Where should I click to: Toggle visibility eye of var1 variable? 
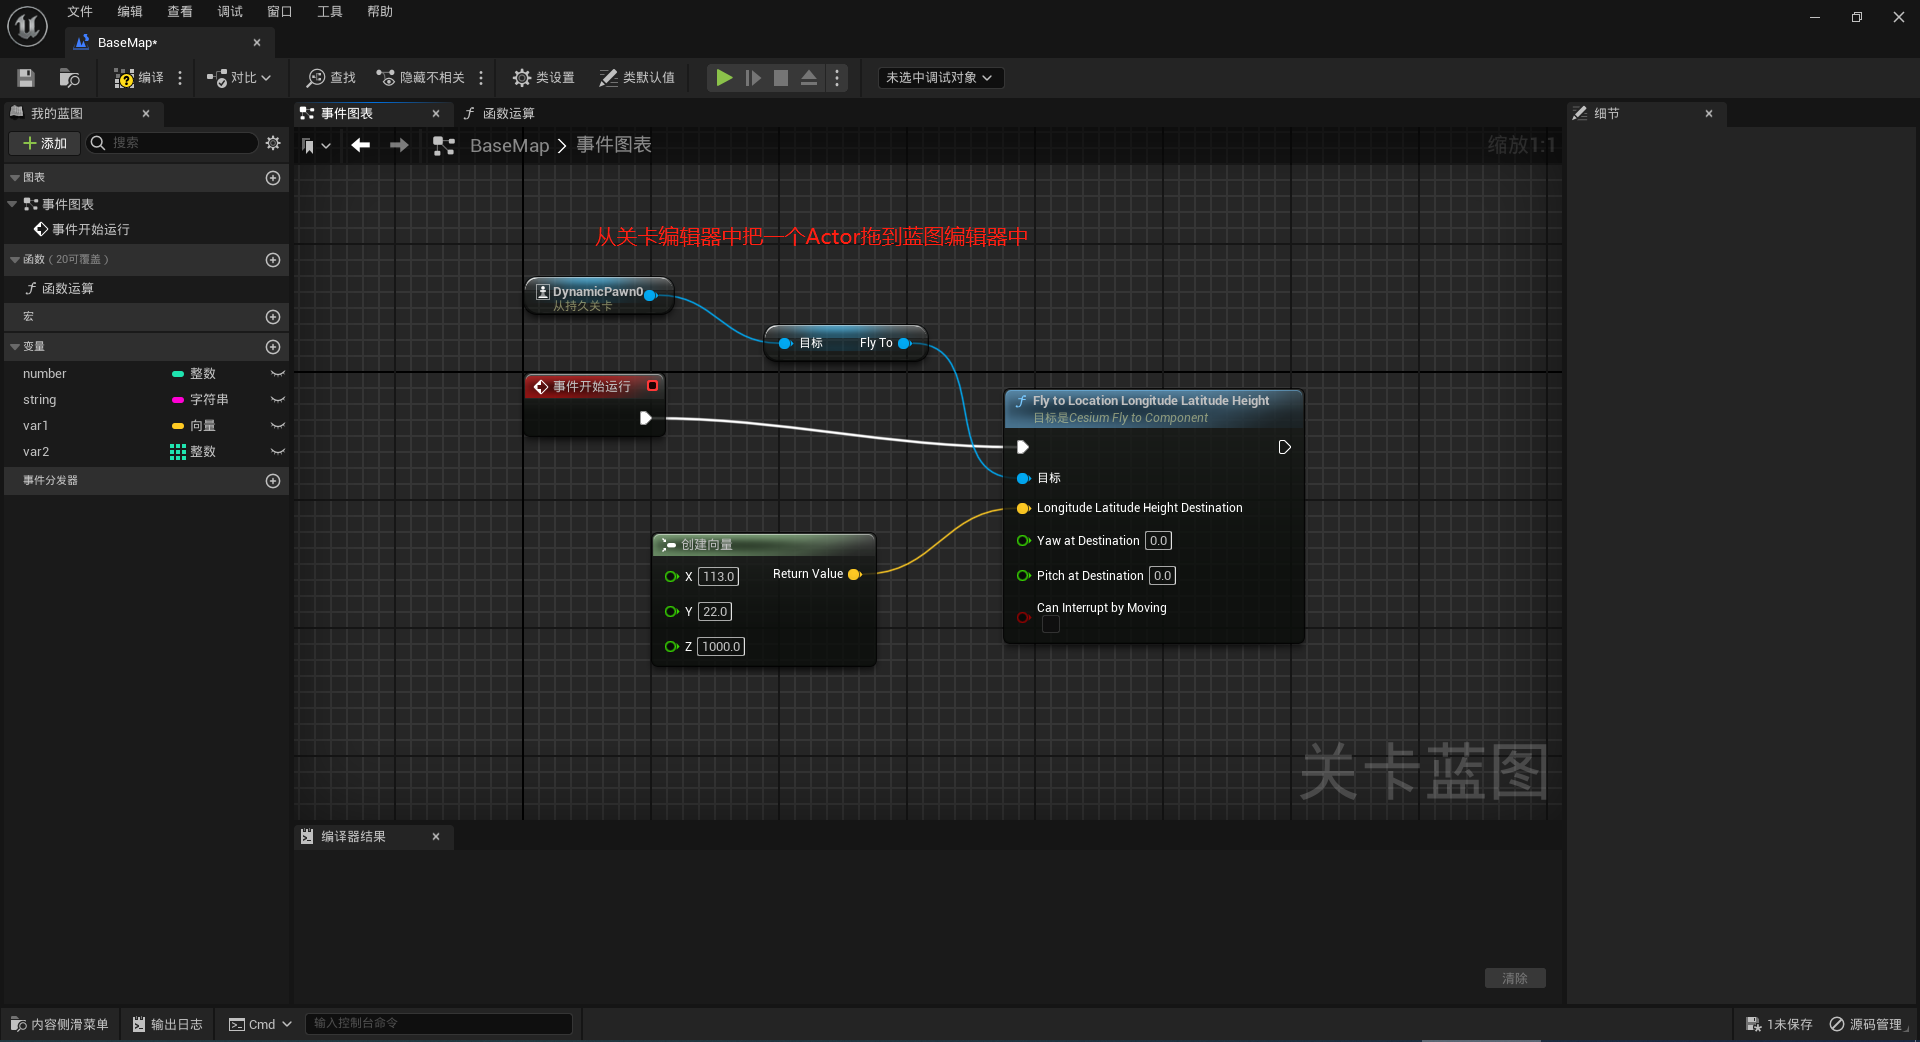(277, 426)
